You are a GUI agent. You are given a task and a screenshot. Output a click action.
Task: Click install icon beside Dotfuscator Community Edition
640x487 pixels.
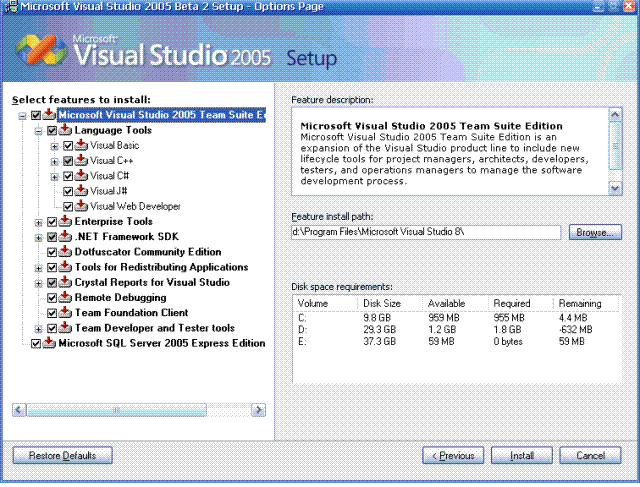pos(65,251)
